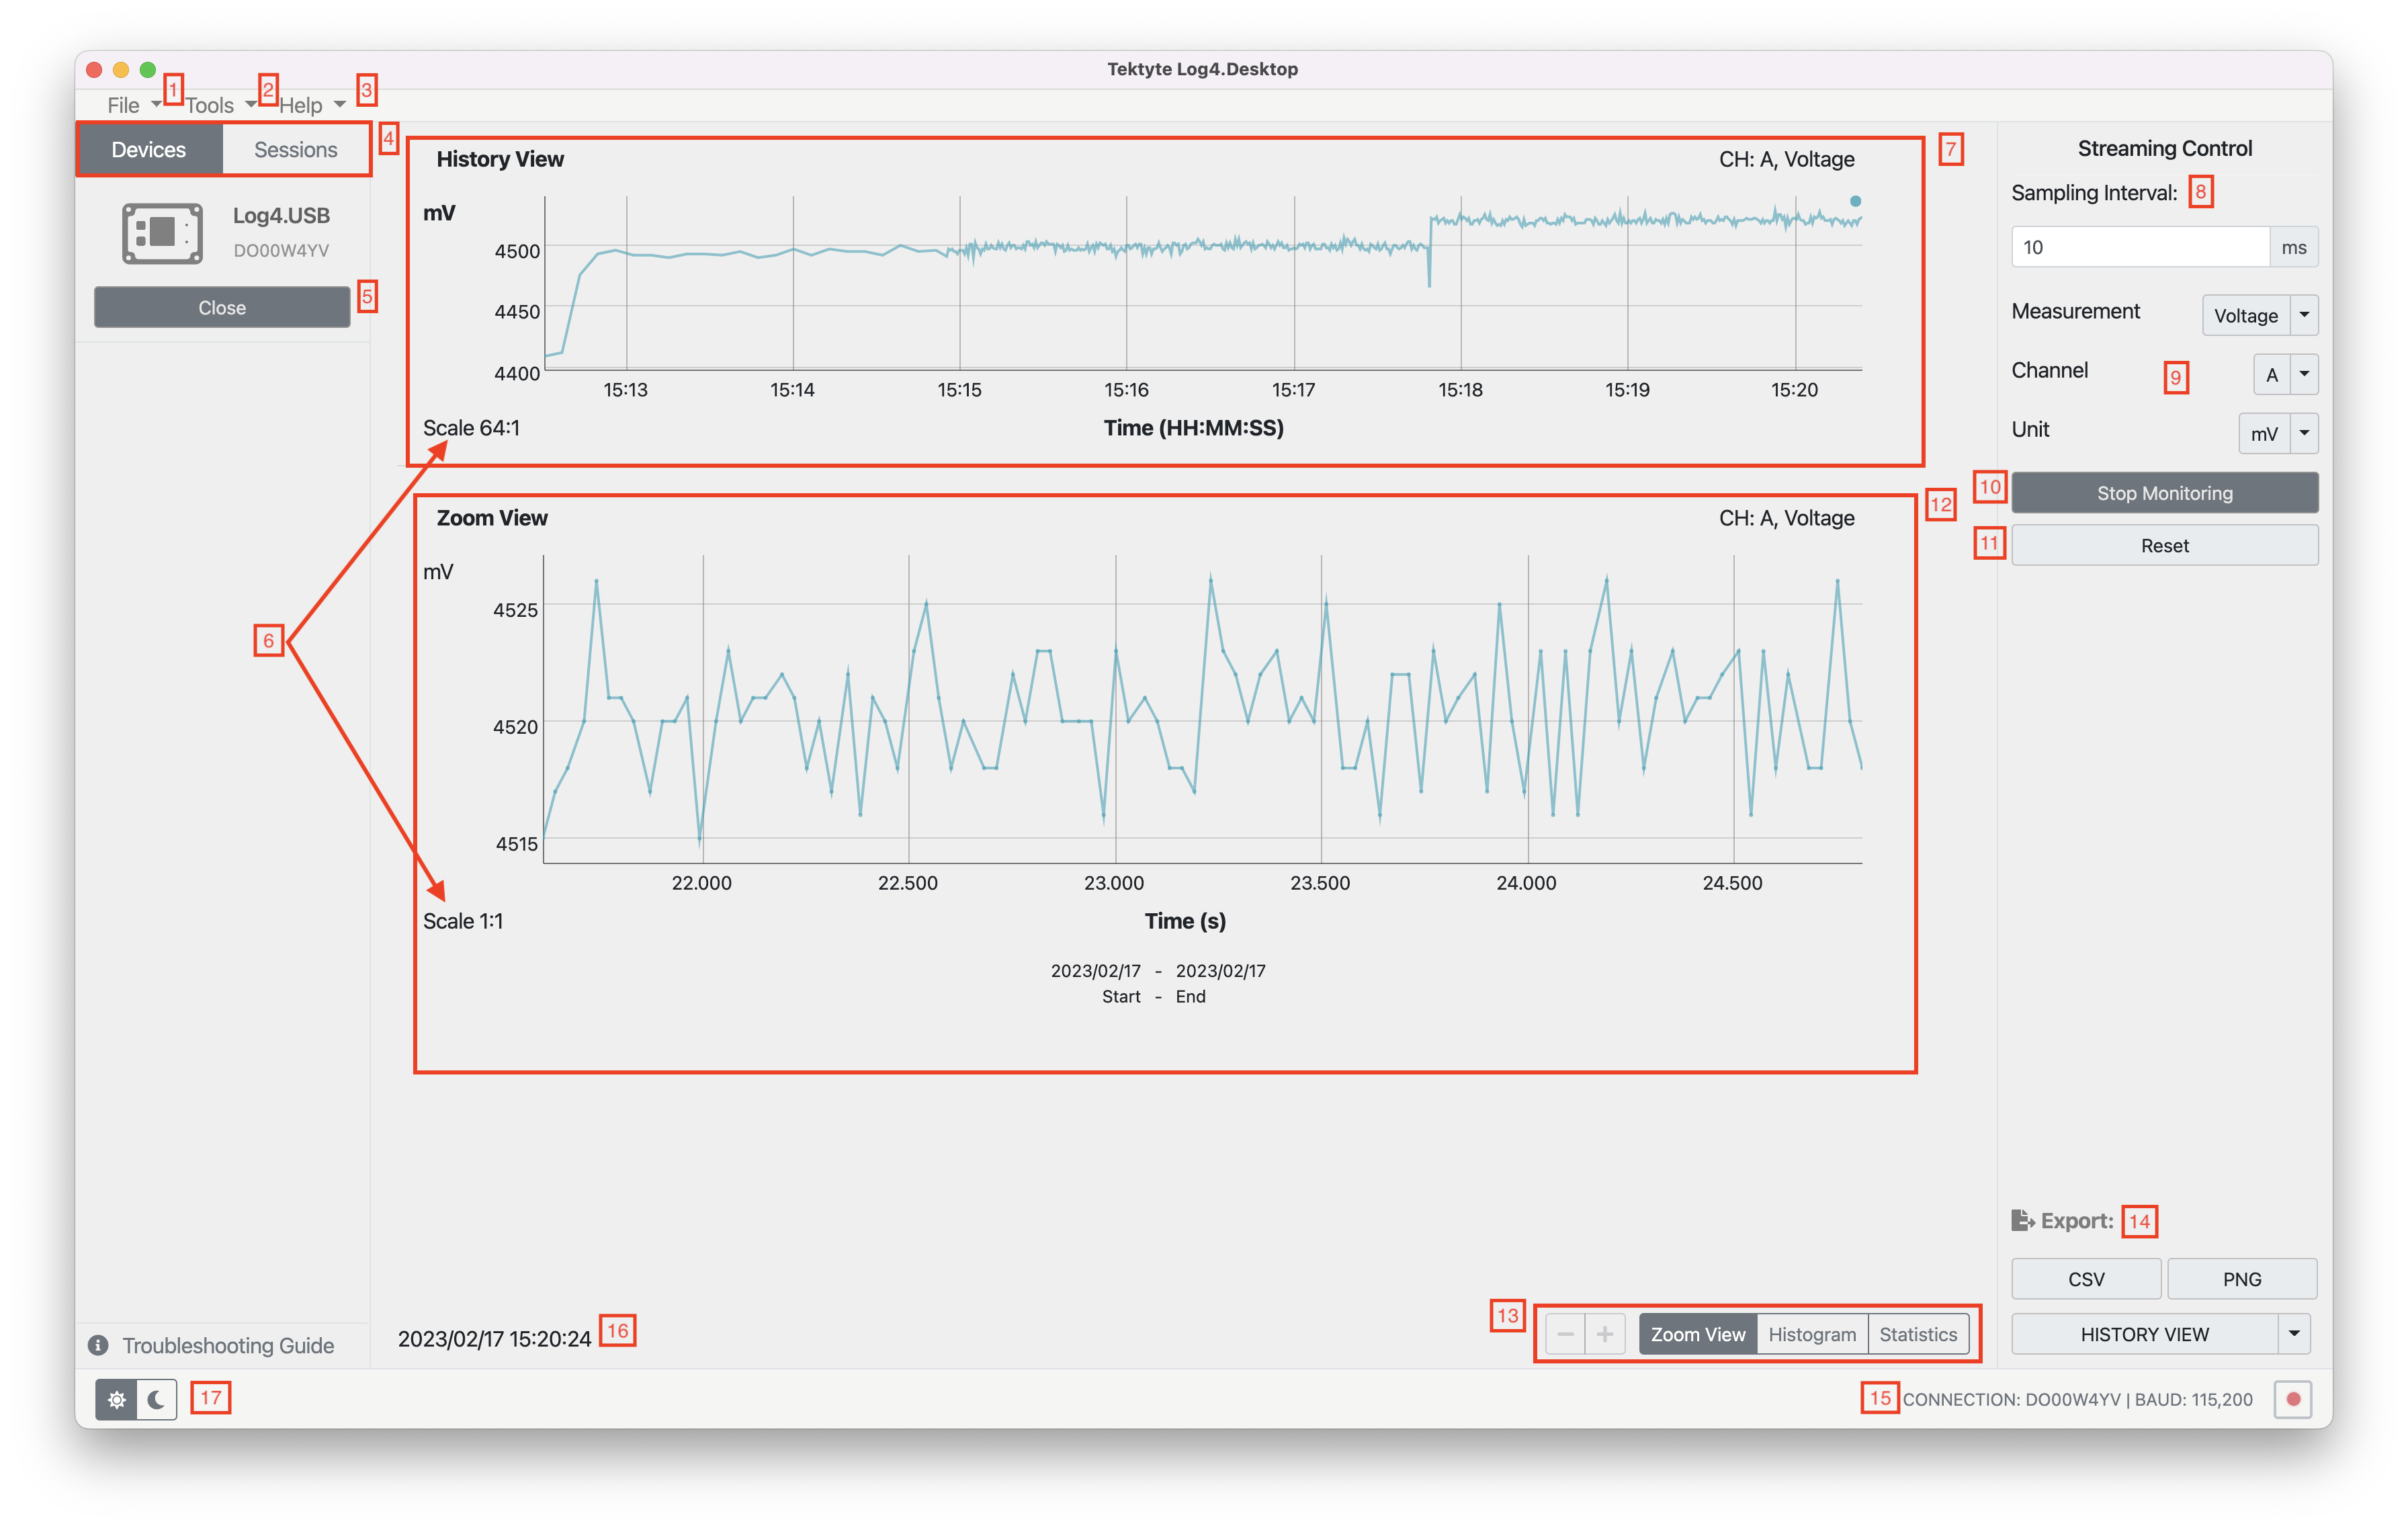Click the Log4.USB device icon
2408x1528 pixels.
162,233
